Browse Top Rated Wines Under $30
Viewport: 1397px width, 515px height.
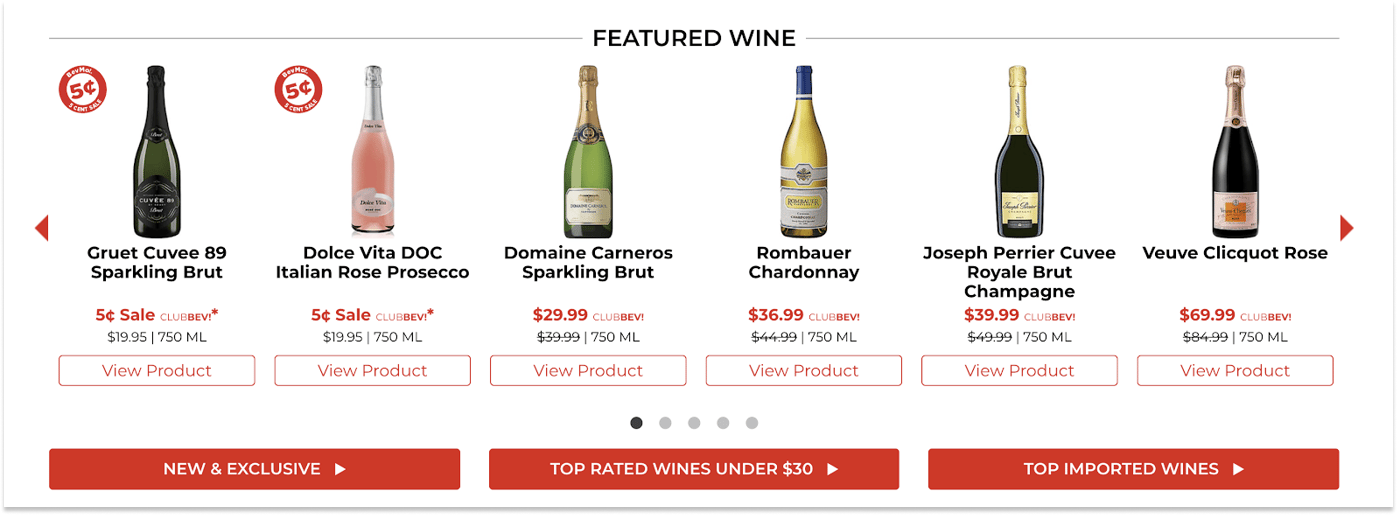pos(693,469)
